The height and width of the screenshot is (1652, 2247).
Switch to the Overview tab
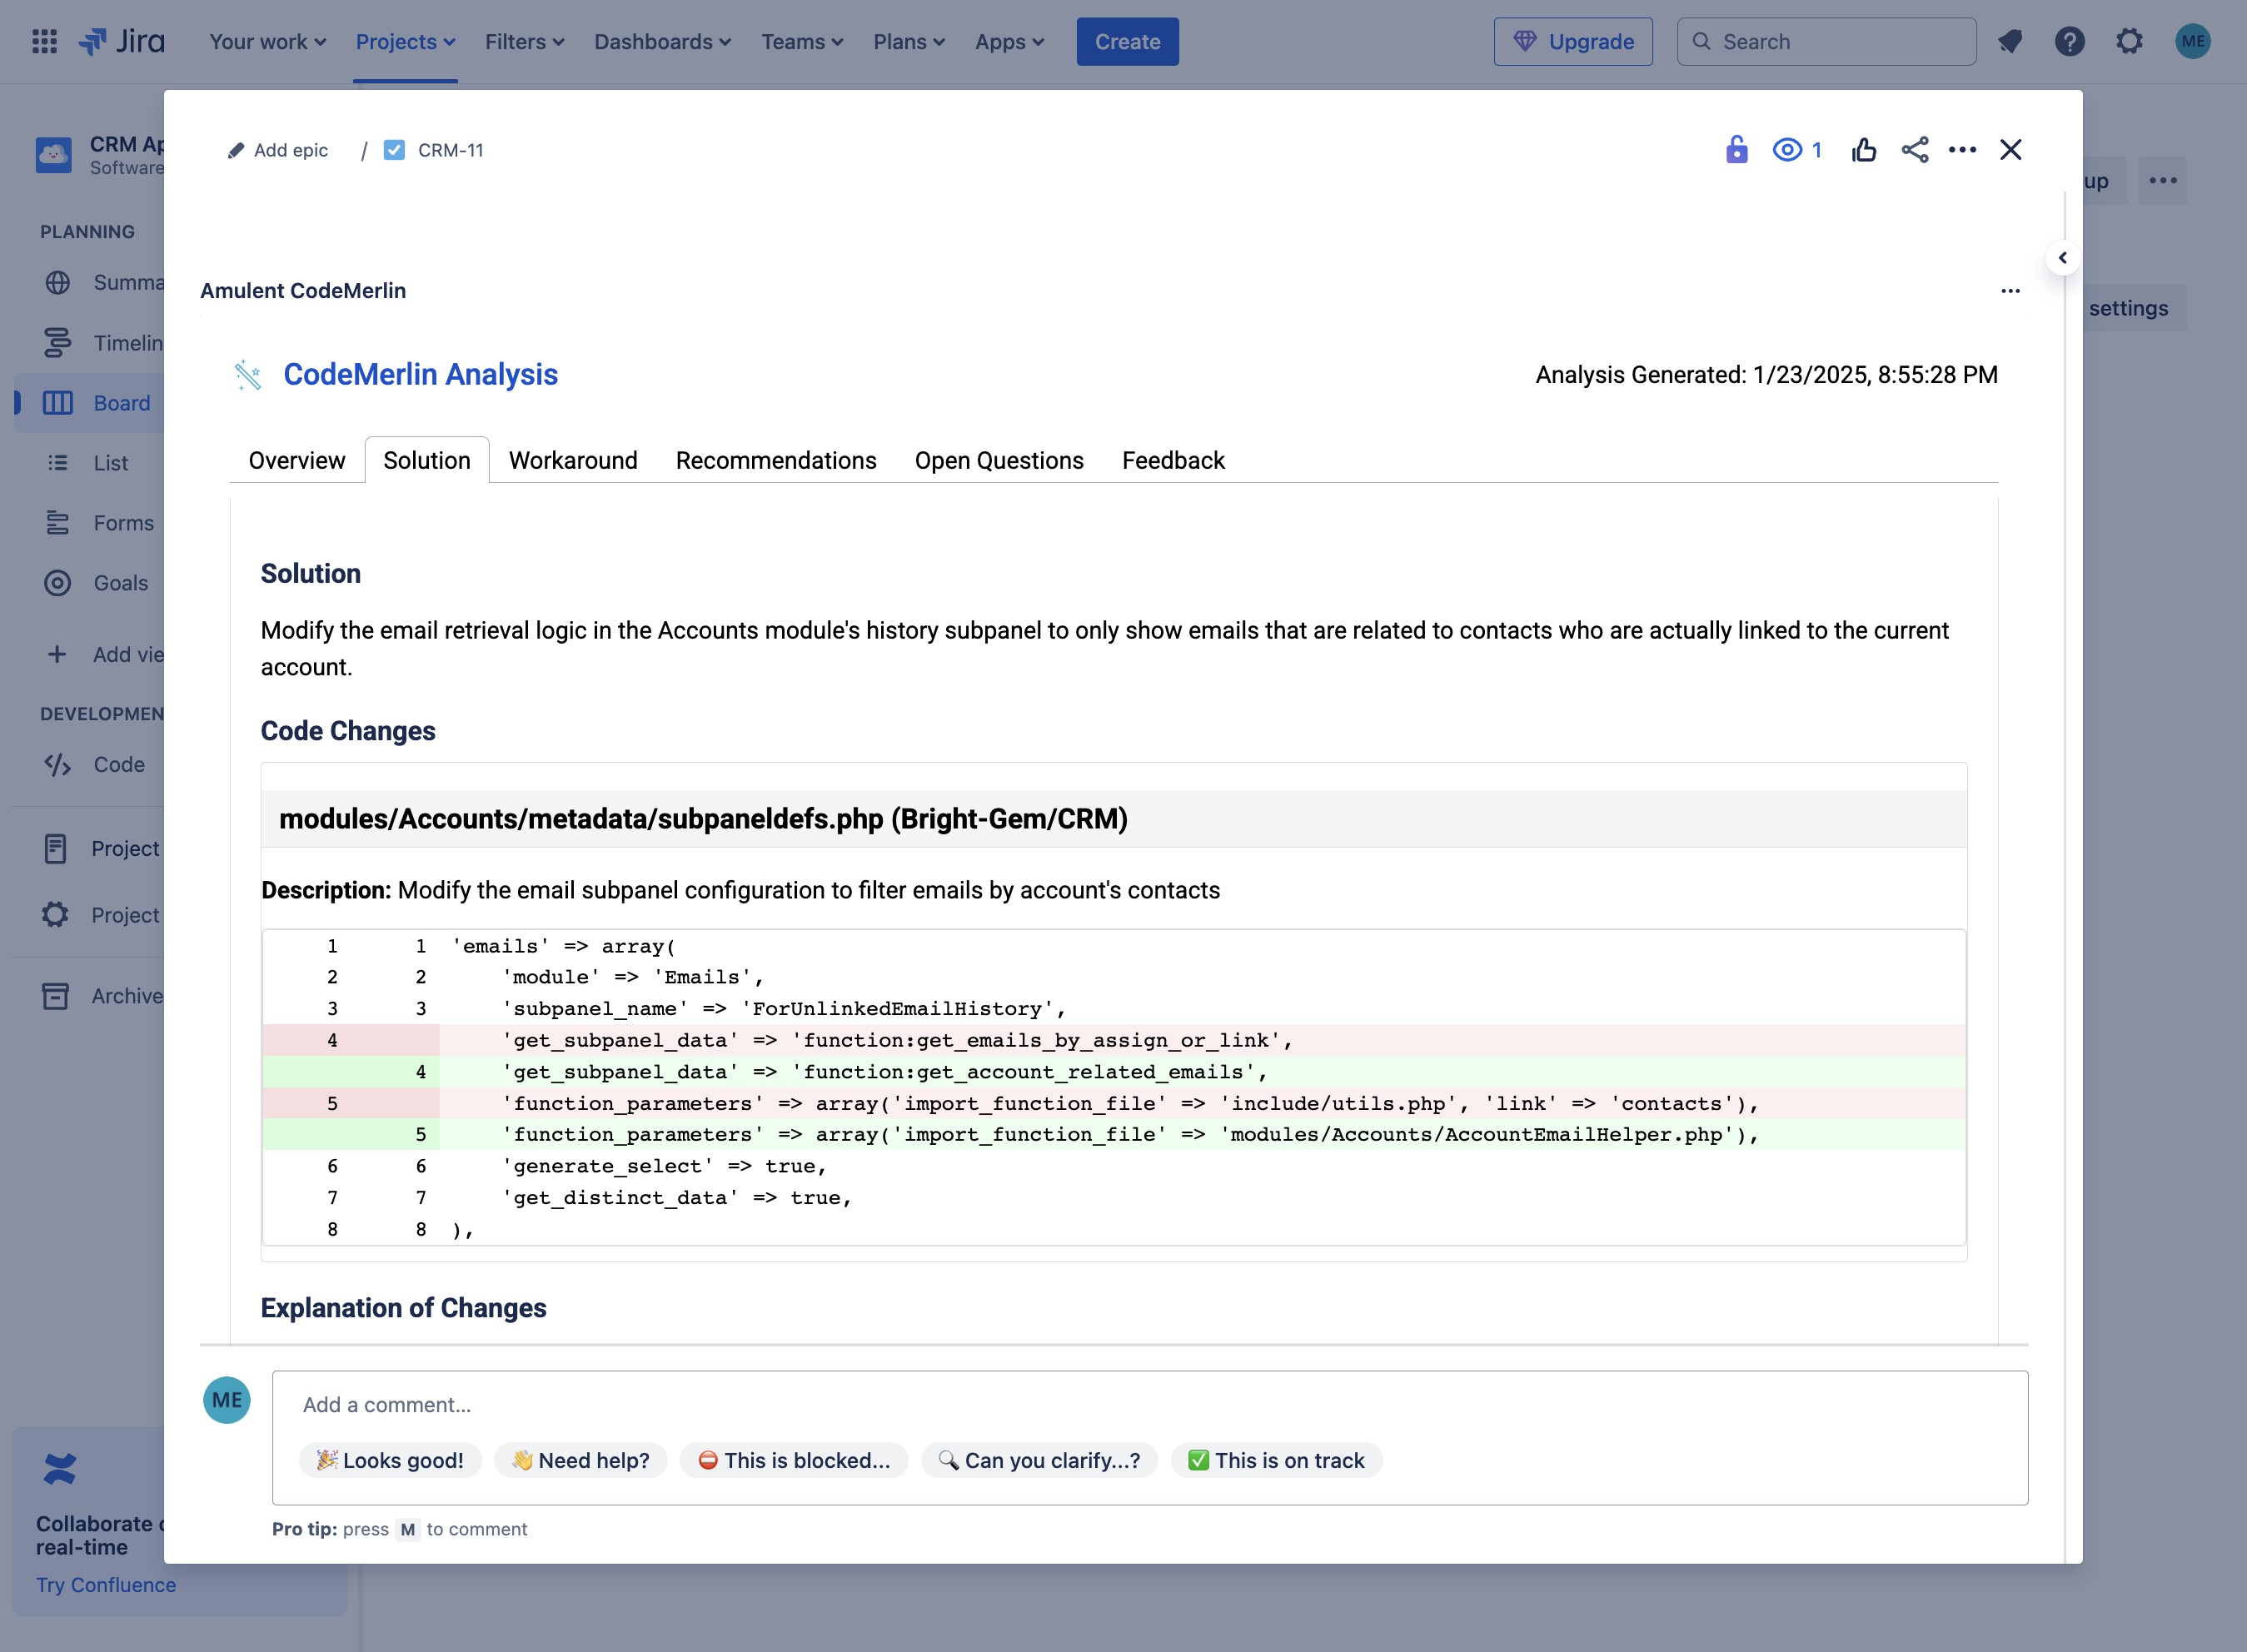pyautogui.click(x=297, y=461)
